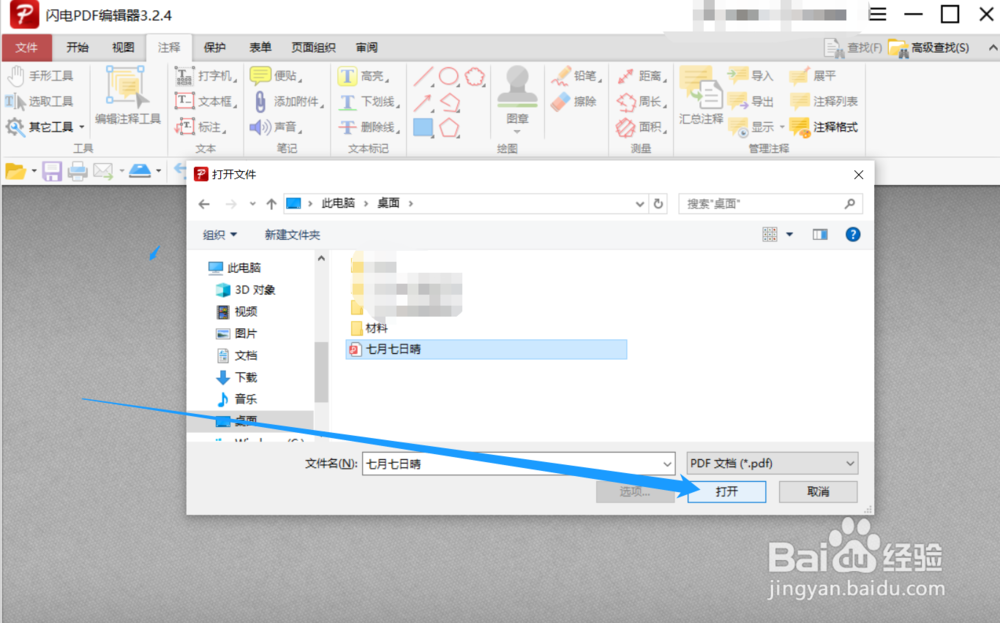Activate the Typewriter tool (打字机)
The image size is (1000, 623).
coord(205,76)
